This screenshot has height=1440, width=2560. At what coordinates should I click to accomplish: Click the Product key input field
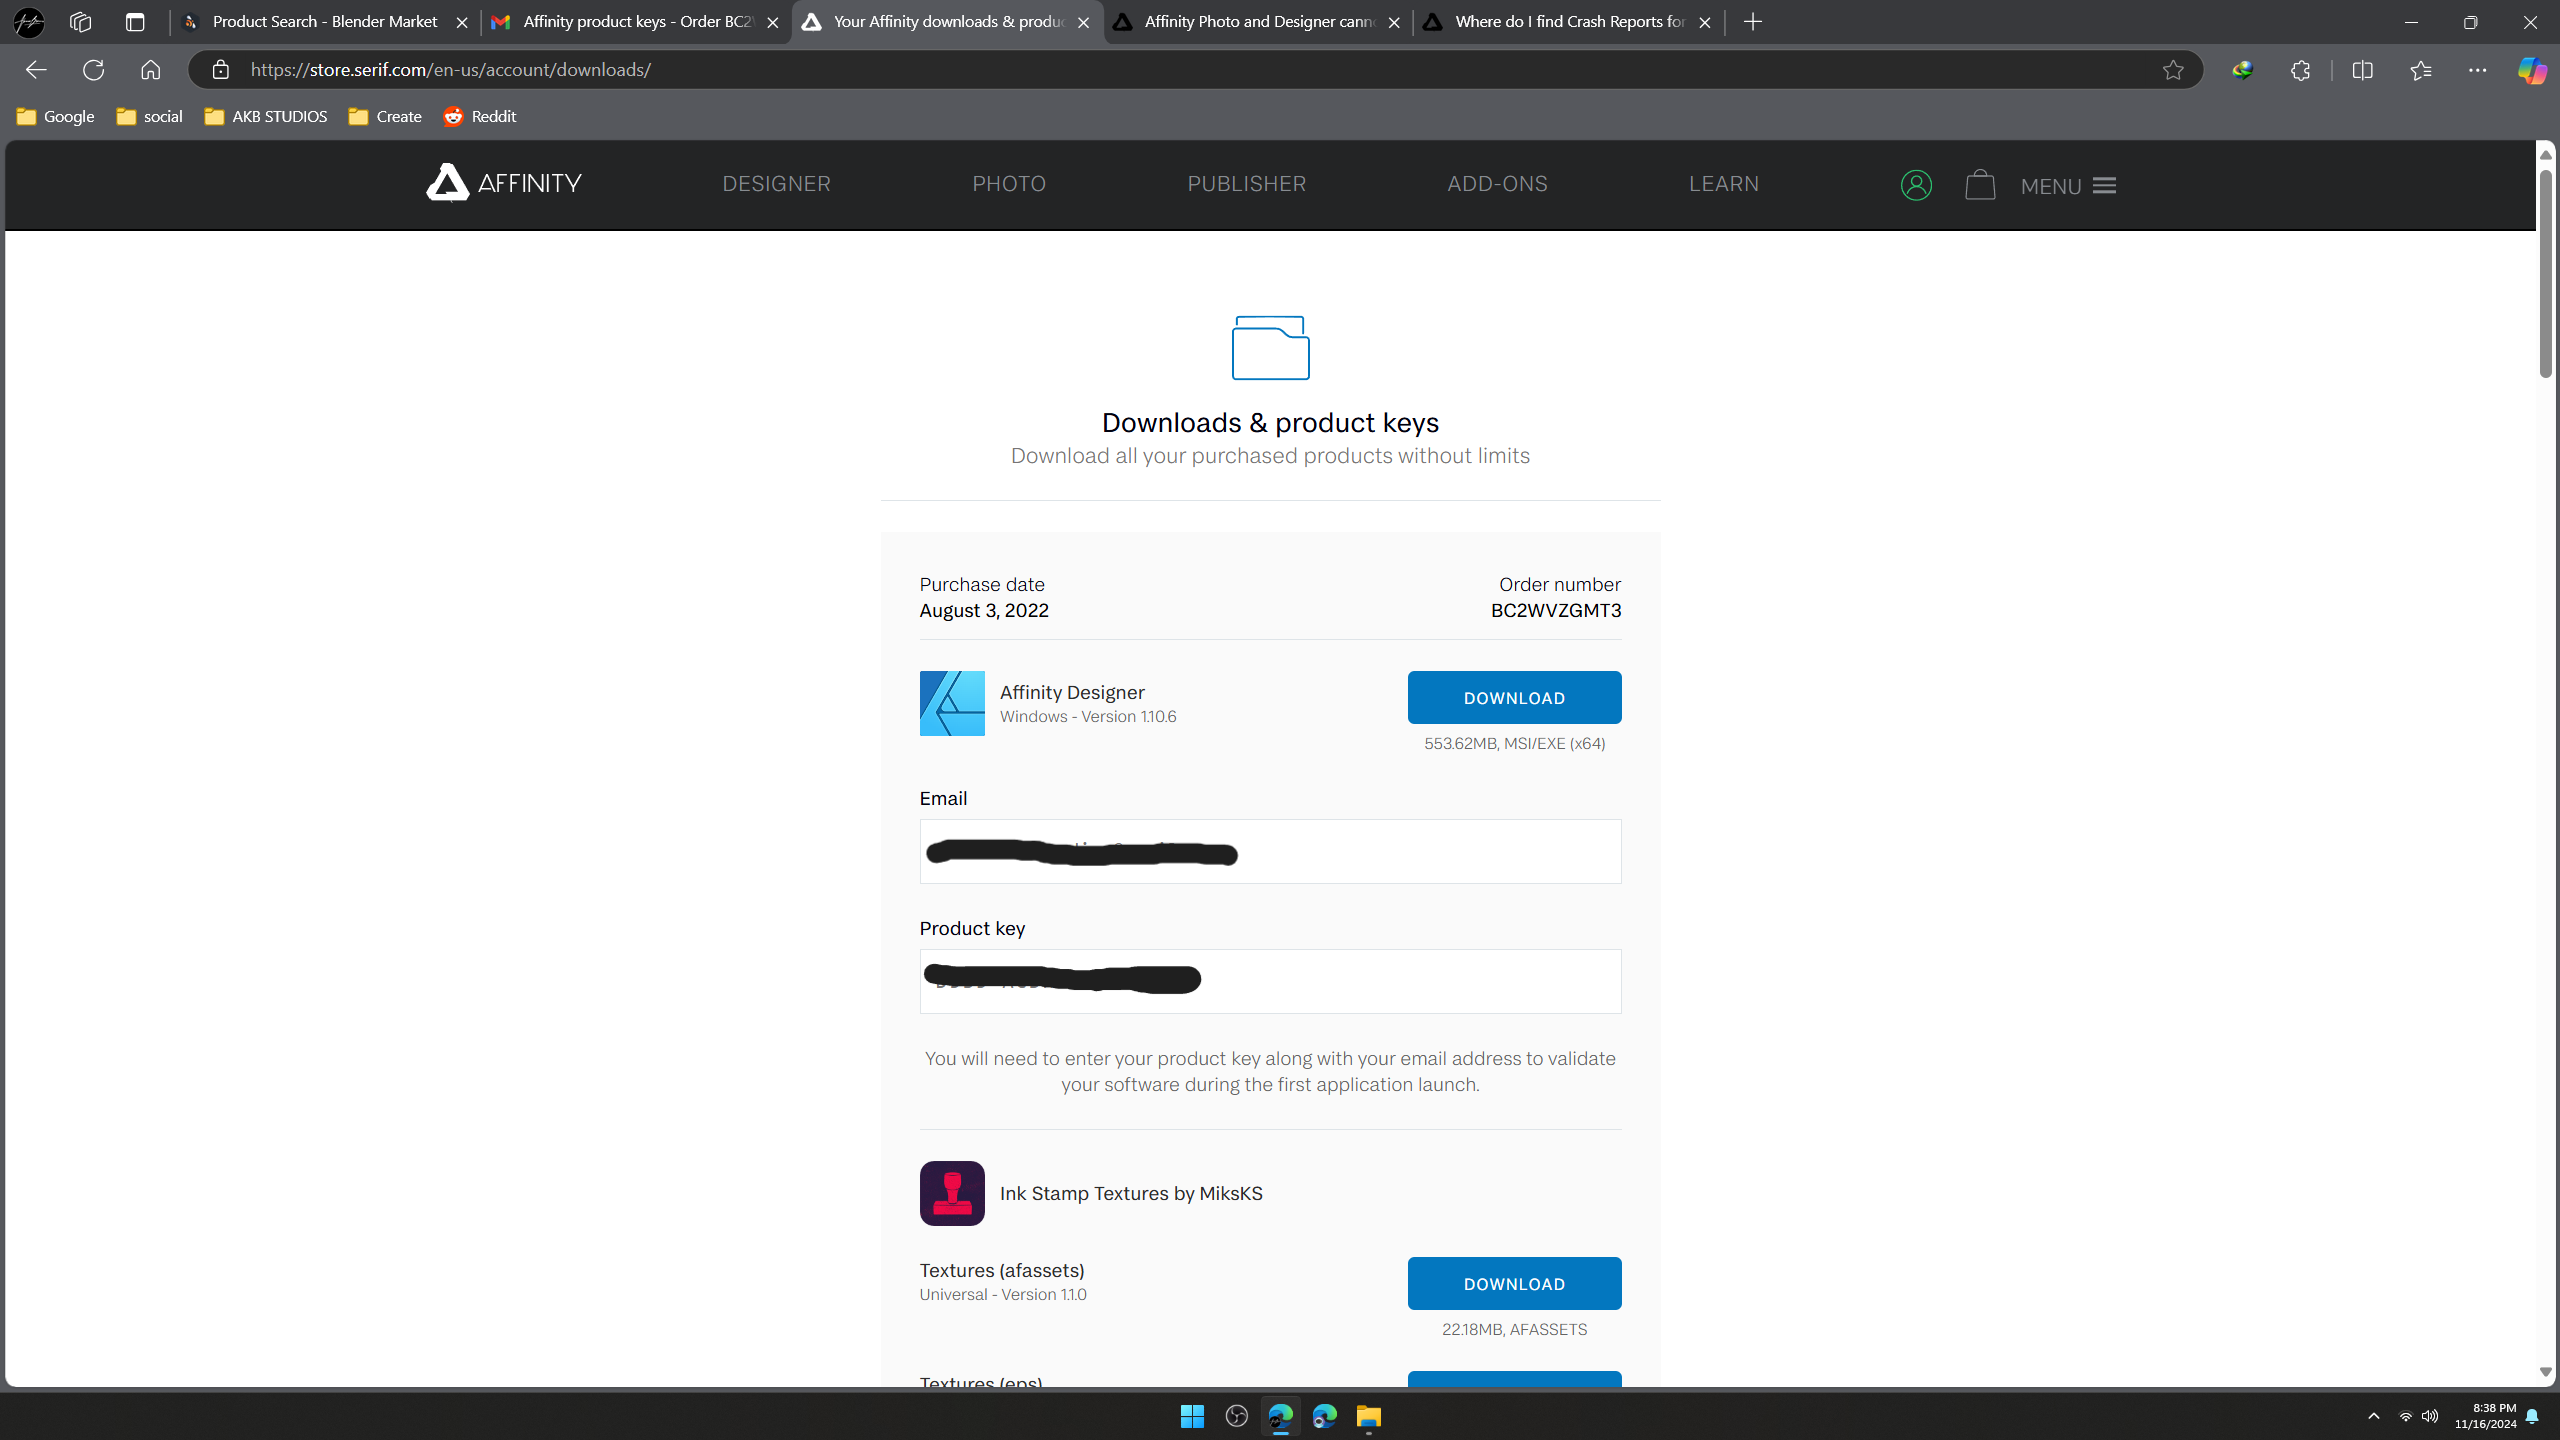[x=1270, y=981]
